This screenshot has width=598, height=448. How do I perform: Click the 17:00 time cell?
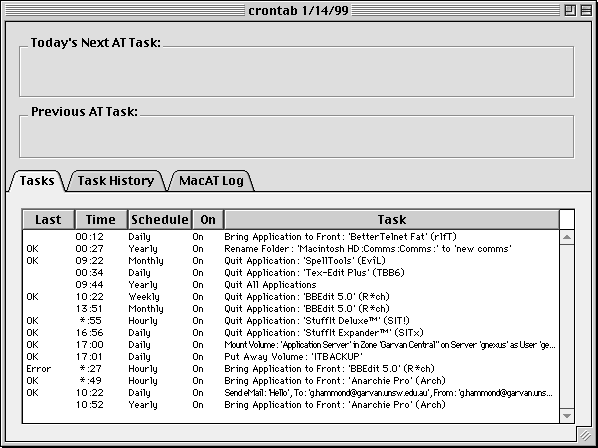click(x=89, y=345)
